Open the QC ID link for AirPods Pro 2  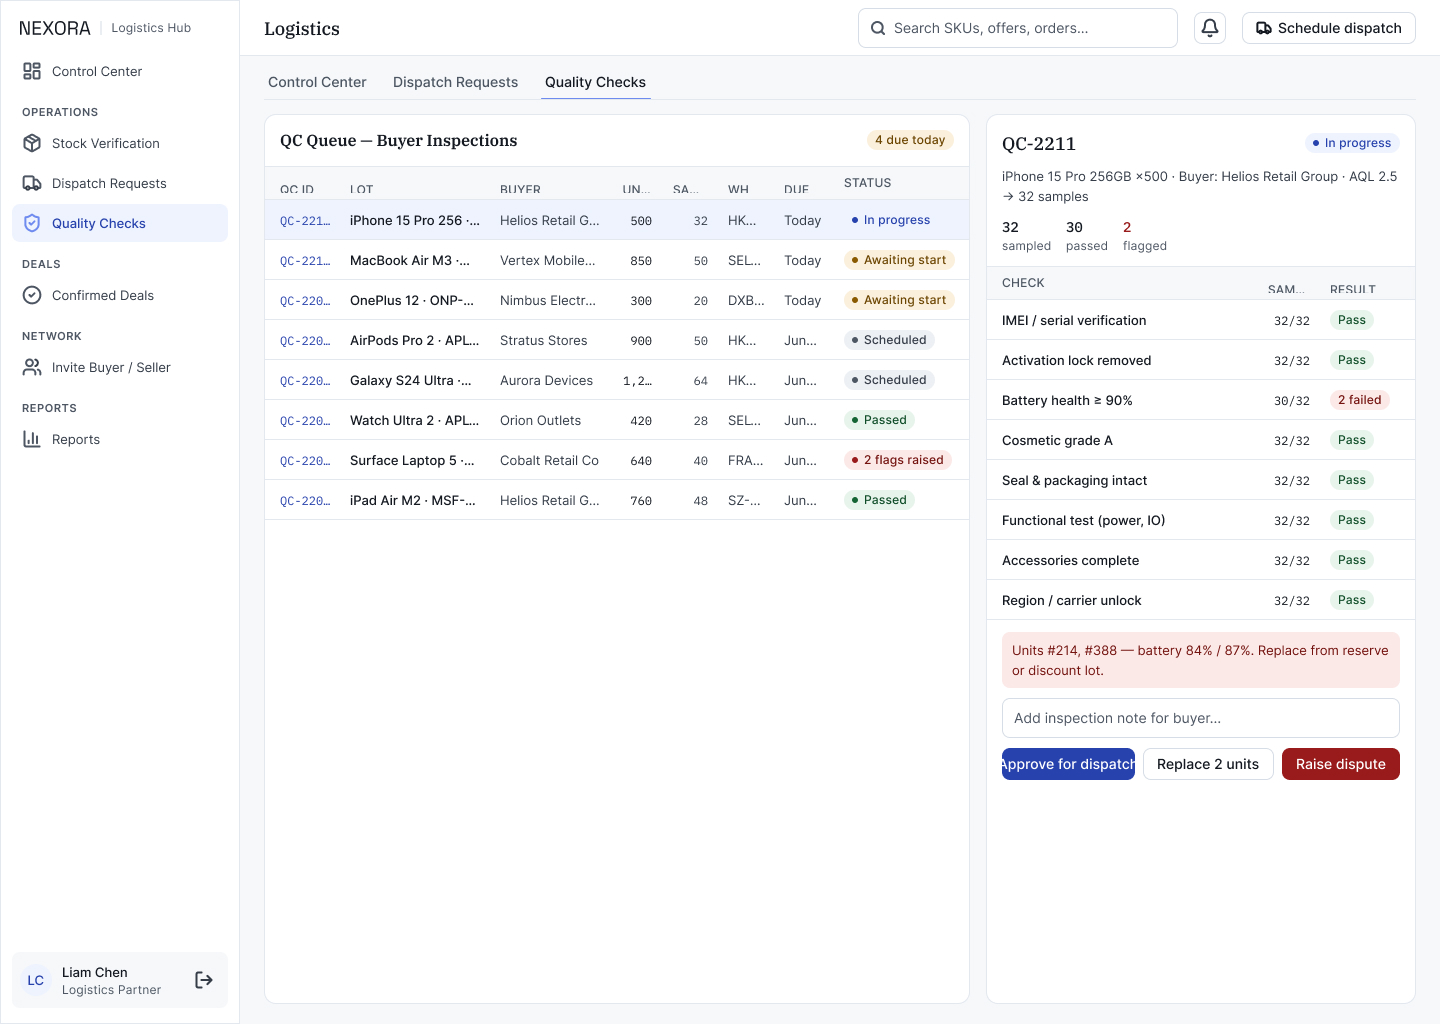305,341
